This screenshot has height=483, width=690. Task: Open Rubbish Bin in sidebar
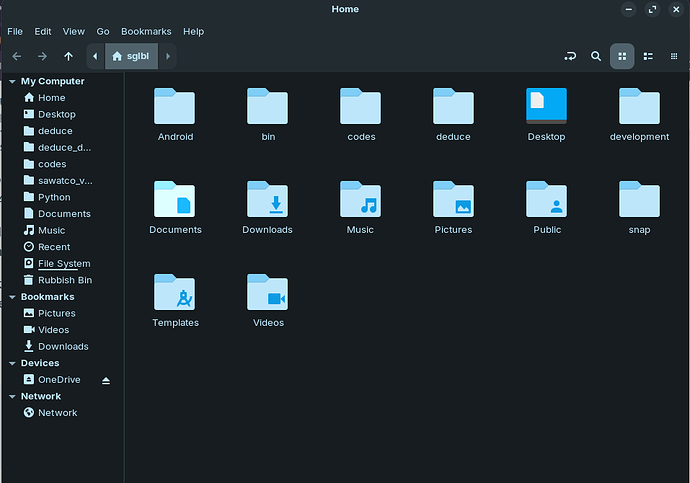[64, 280]
